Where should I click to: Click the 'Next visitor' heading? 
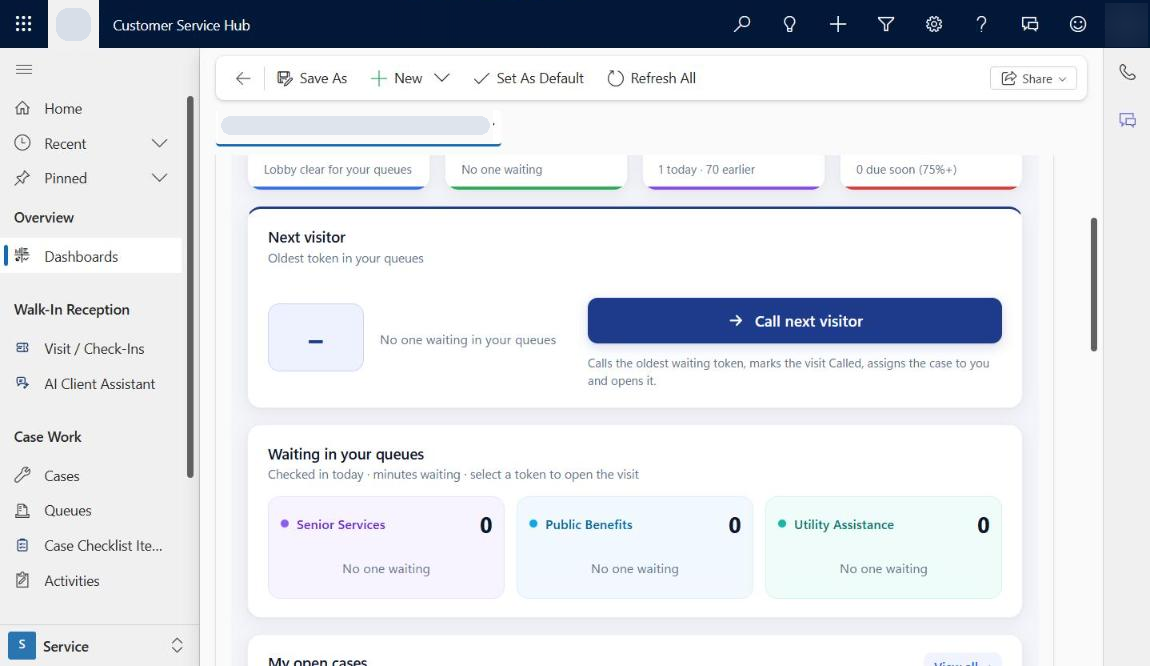pyautogui.click(x=307, y=237)
